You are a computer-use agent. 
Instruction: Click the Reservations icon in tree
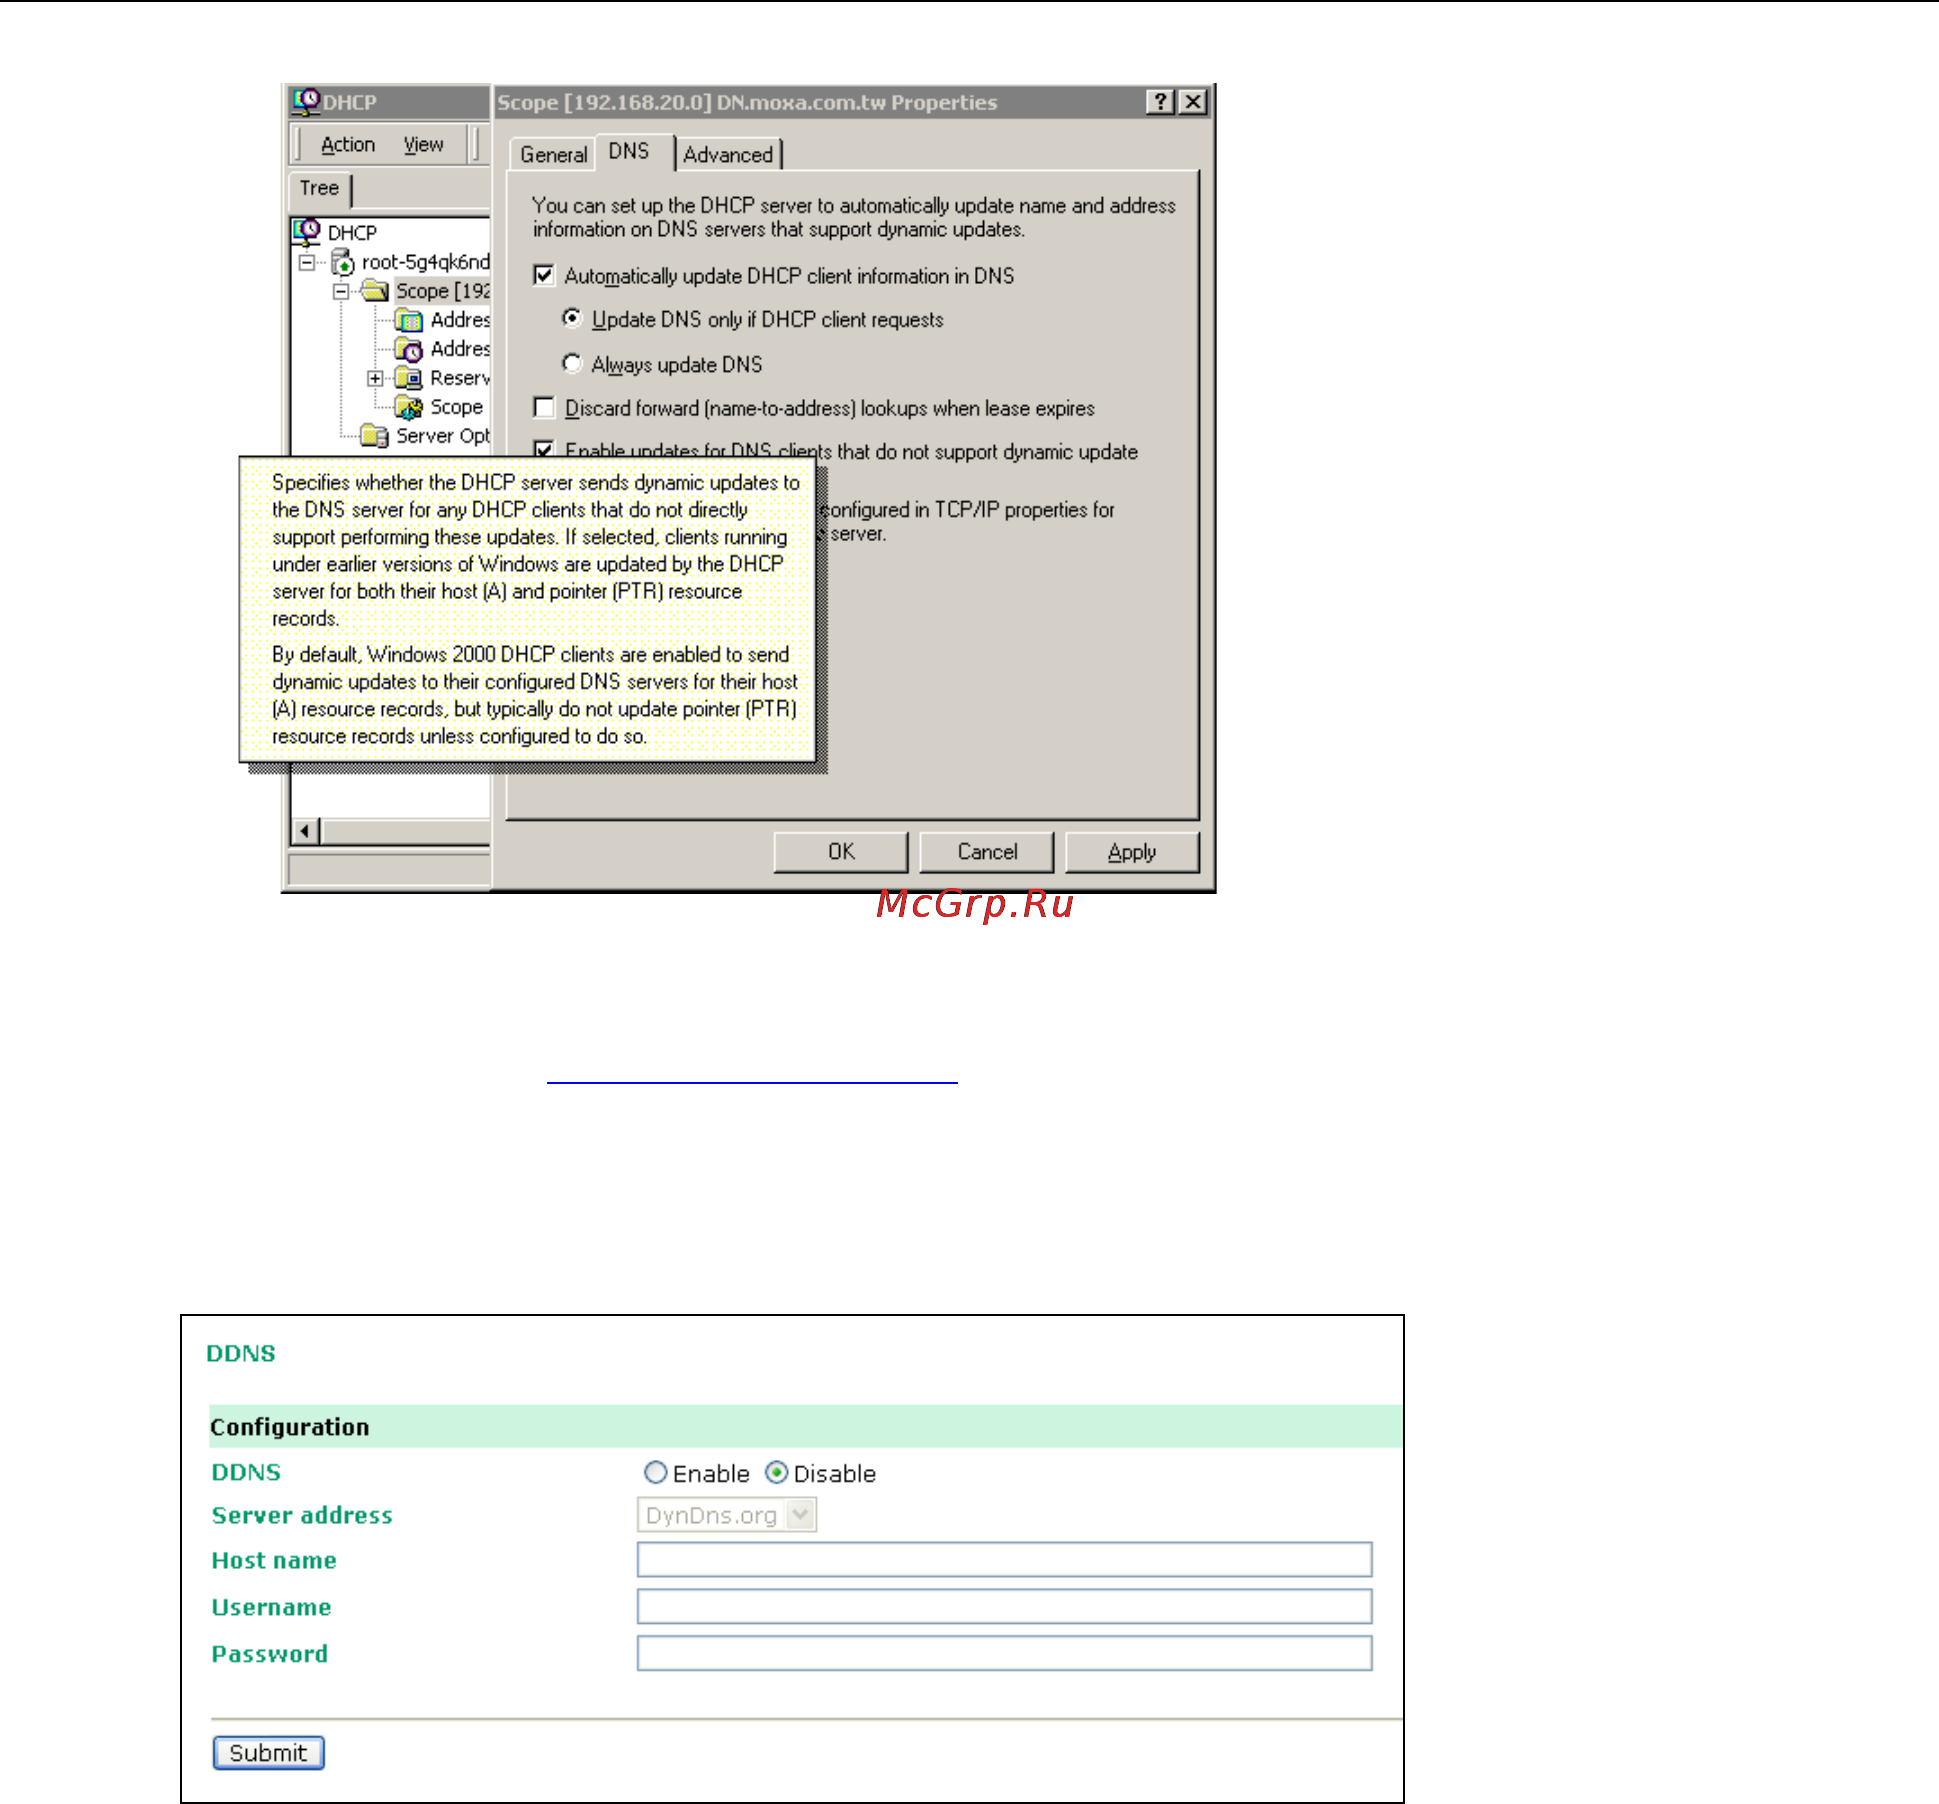[408, 378]
